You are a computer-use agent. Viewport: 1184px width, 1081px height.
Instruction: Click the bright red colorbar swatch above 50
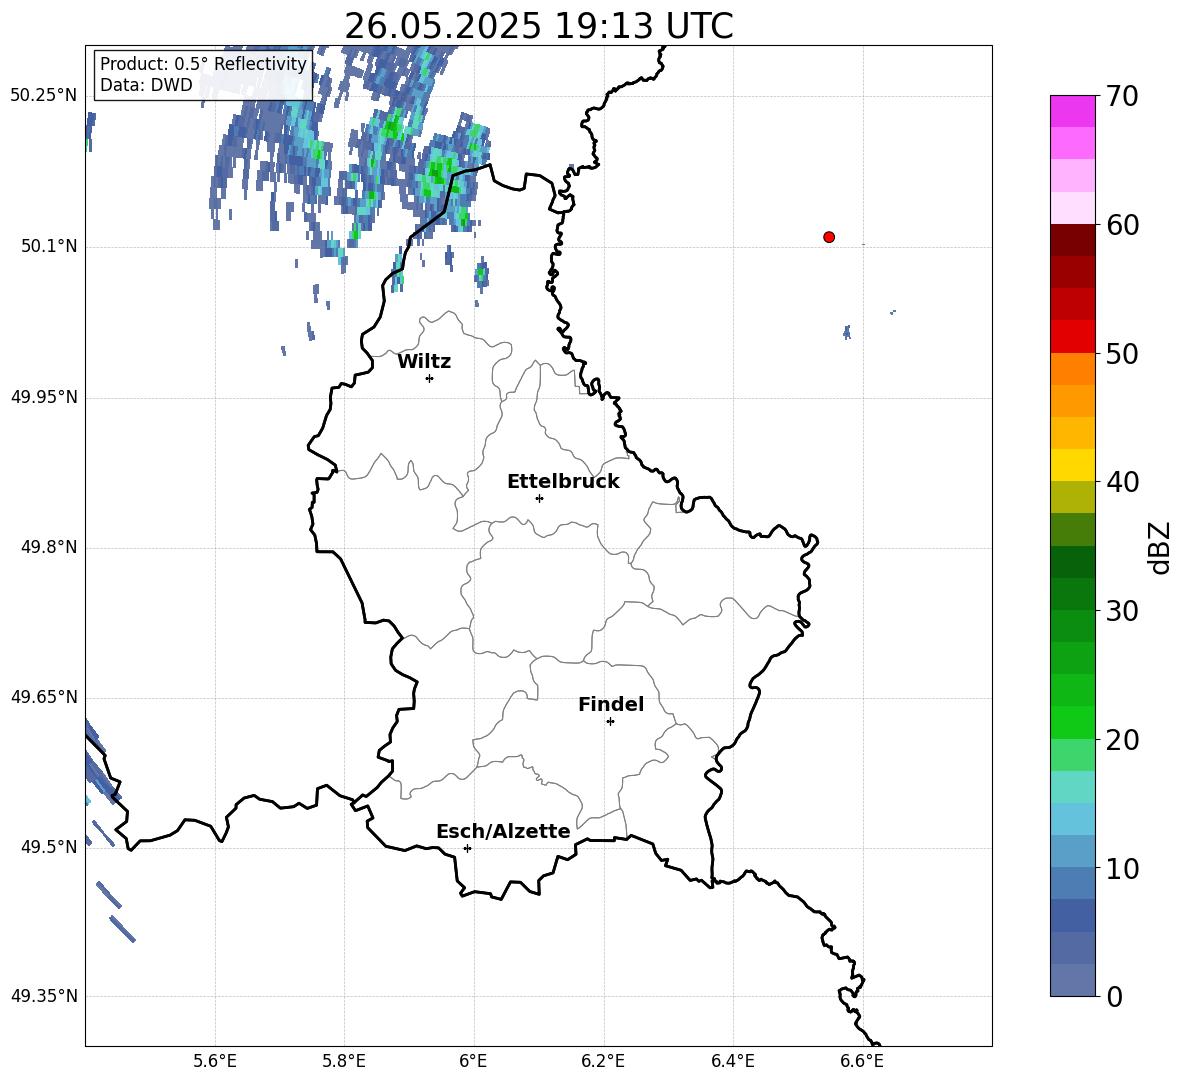pyautogui.click(x=1073, y=337)
